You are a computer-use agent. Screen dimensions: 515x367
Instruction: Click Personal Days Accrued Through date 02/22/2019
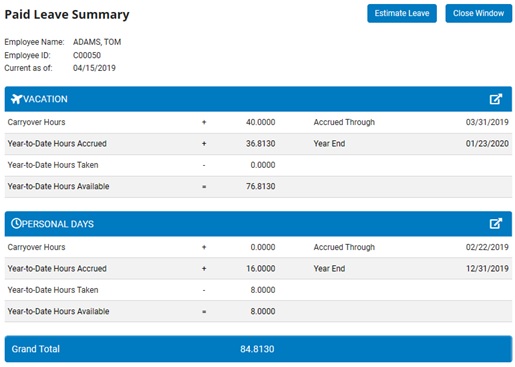pos(487,247)
